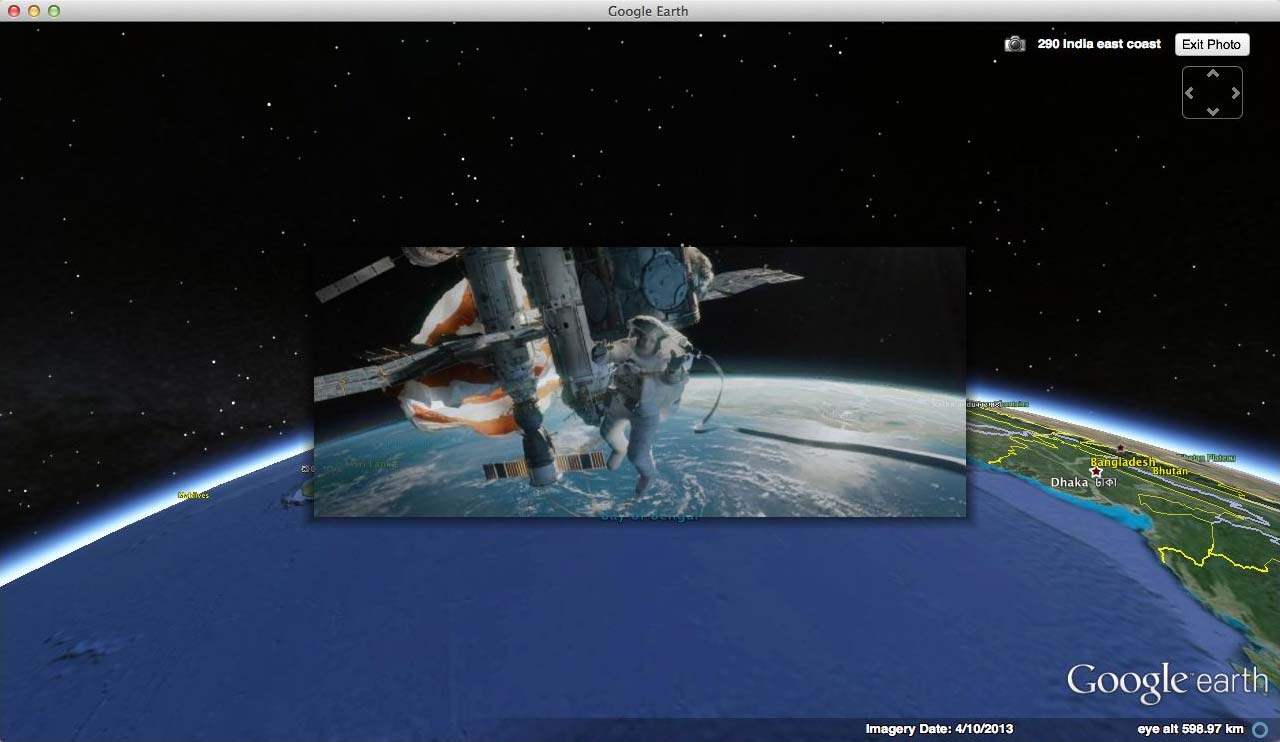Click the dark star marker above Bangladesh label
Image resolution: width=1280 pixels, height=742 pixels.
coord(1121,448)
